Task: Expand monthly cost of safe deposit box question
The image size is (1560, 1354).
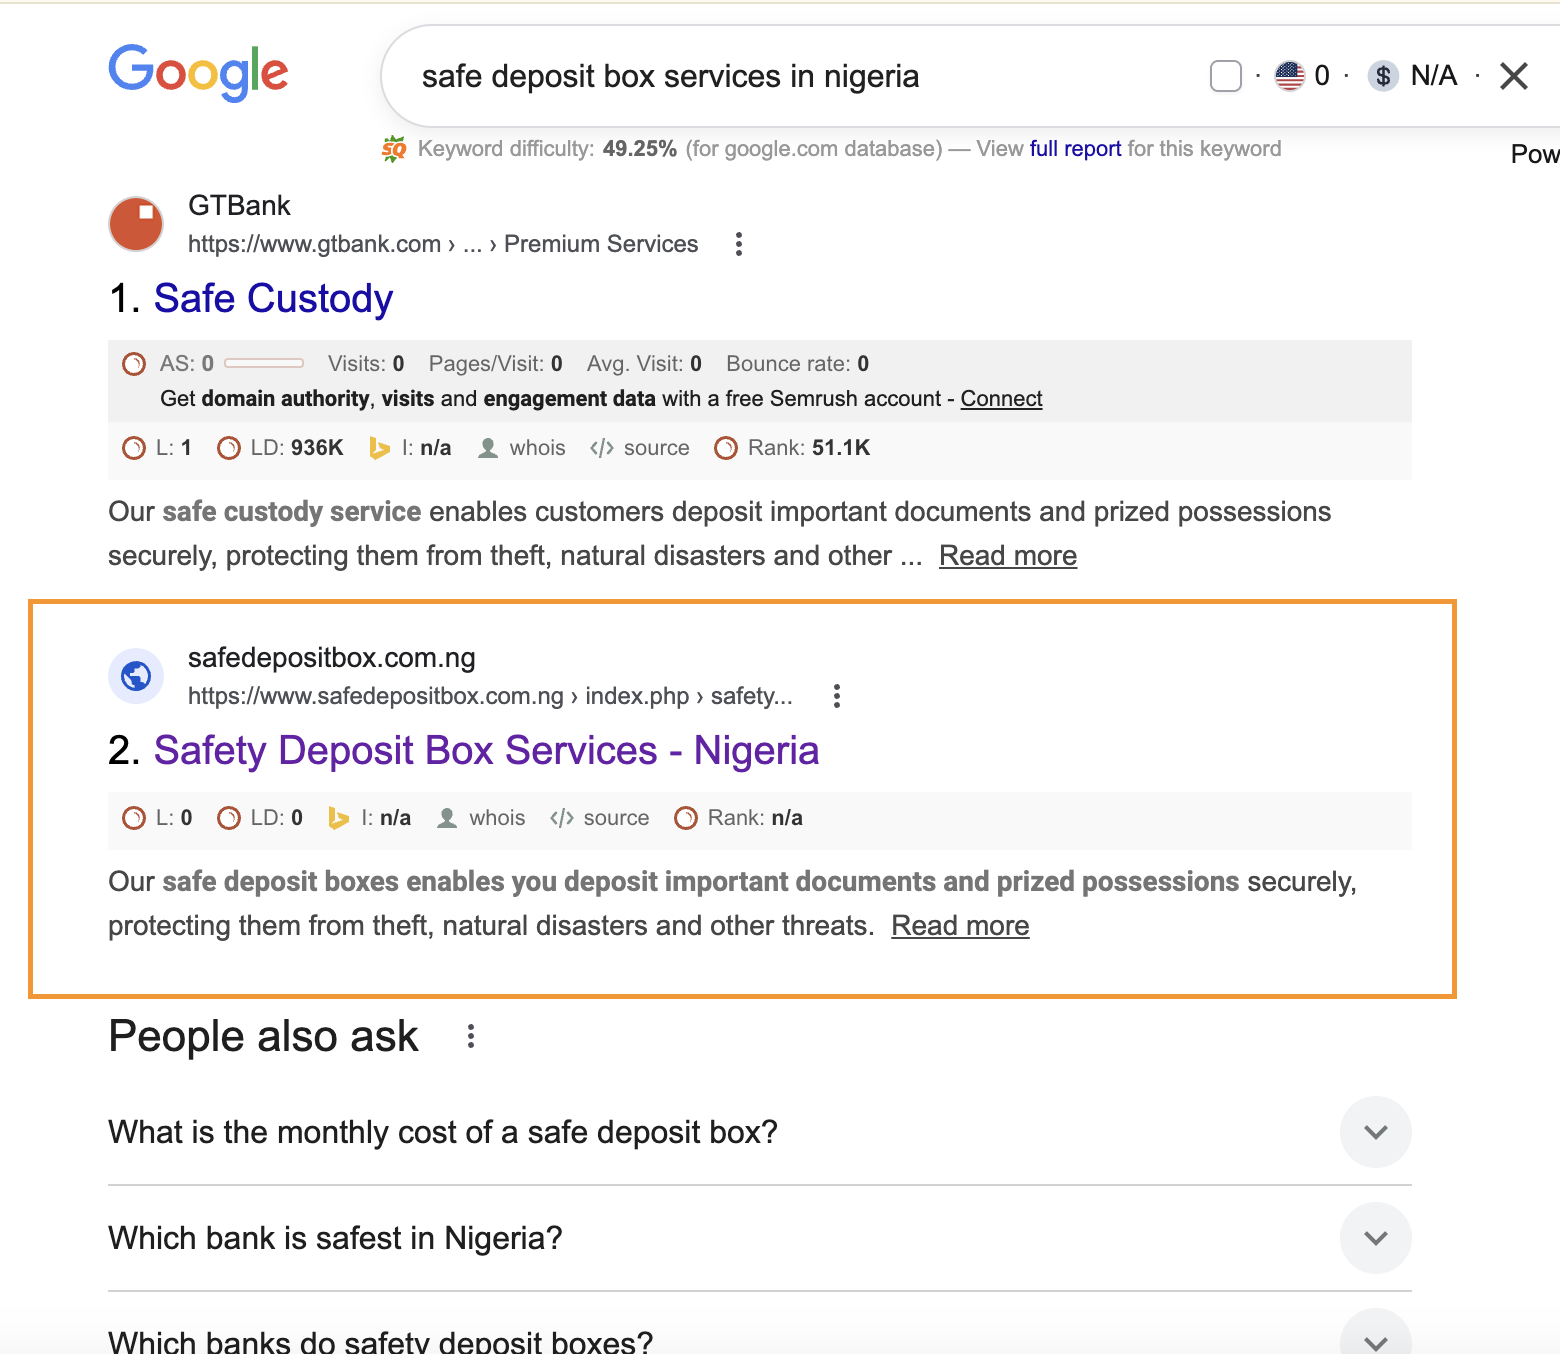Action: coord(1375,1132)
